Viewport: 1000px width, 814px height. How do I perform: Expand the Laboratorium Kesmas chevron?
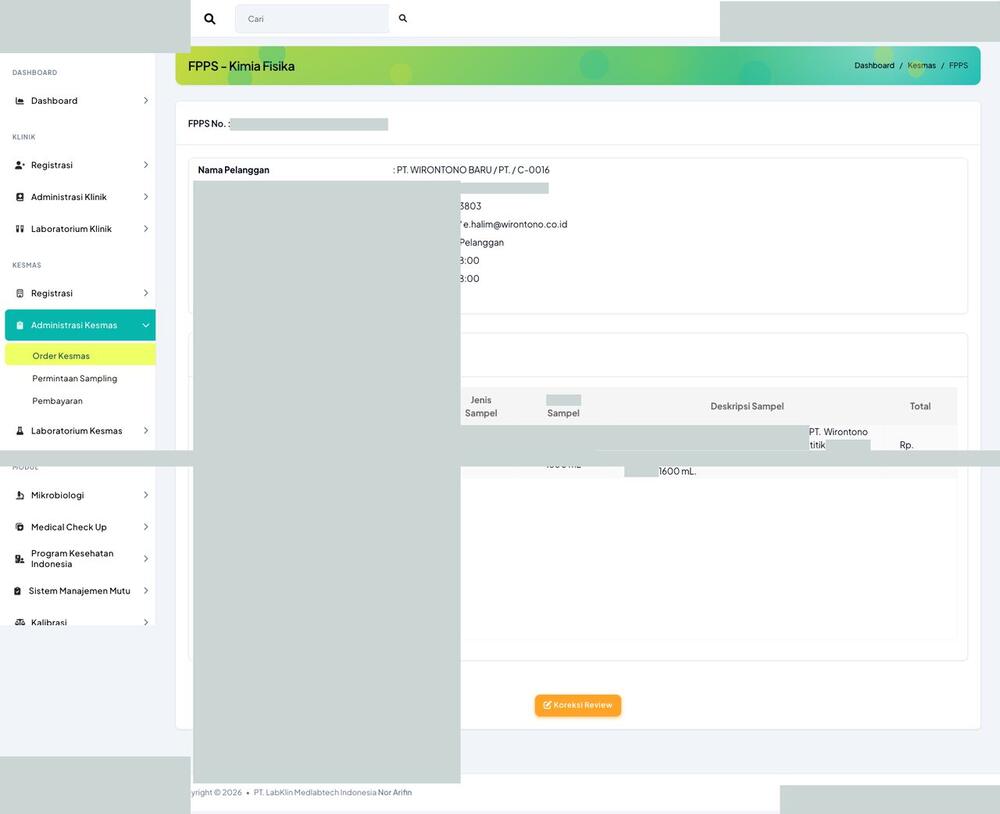click(x=145, y=431)
